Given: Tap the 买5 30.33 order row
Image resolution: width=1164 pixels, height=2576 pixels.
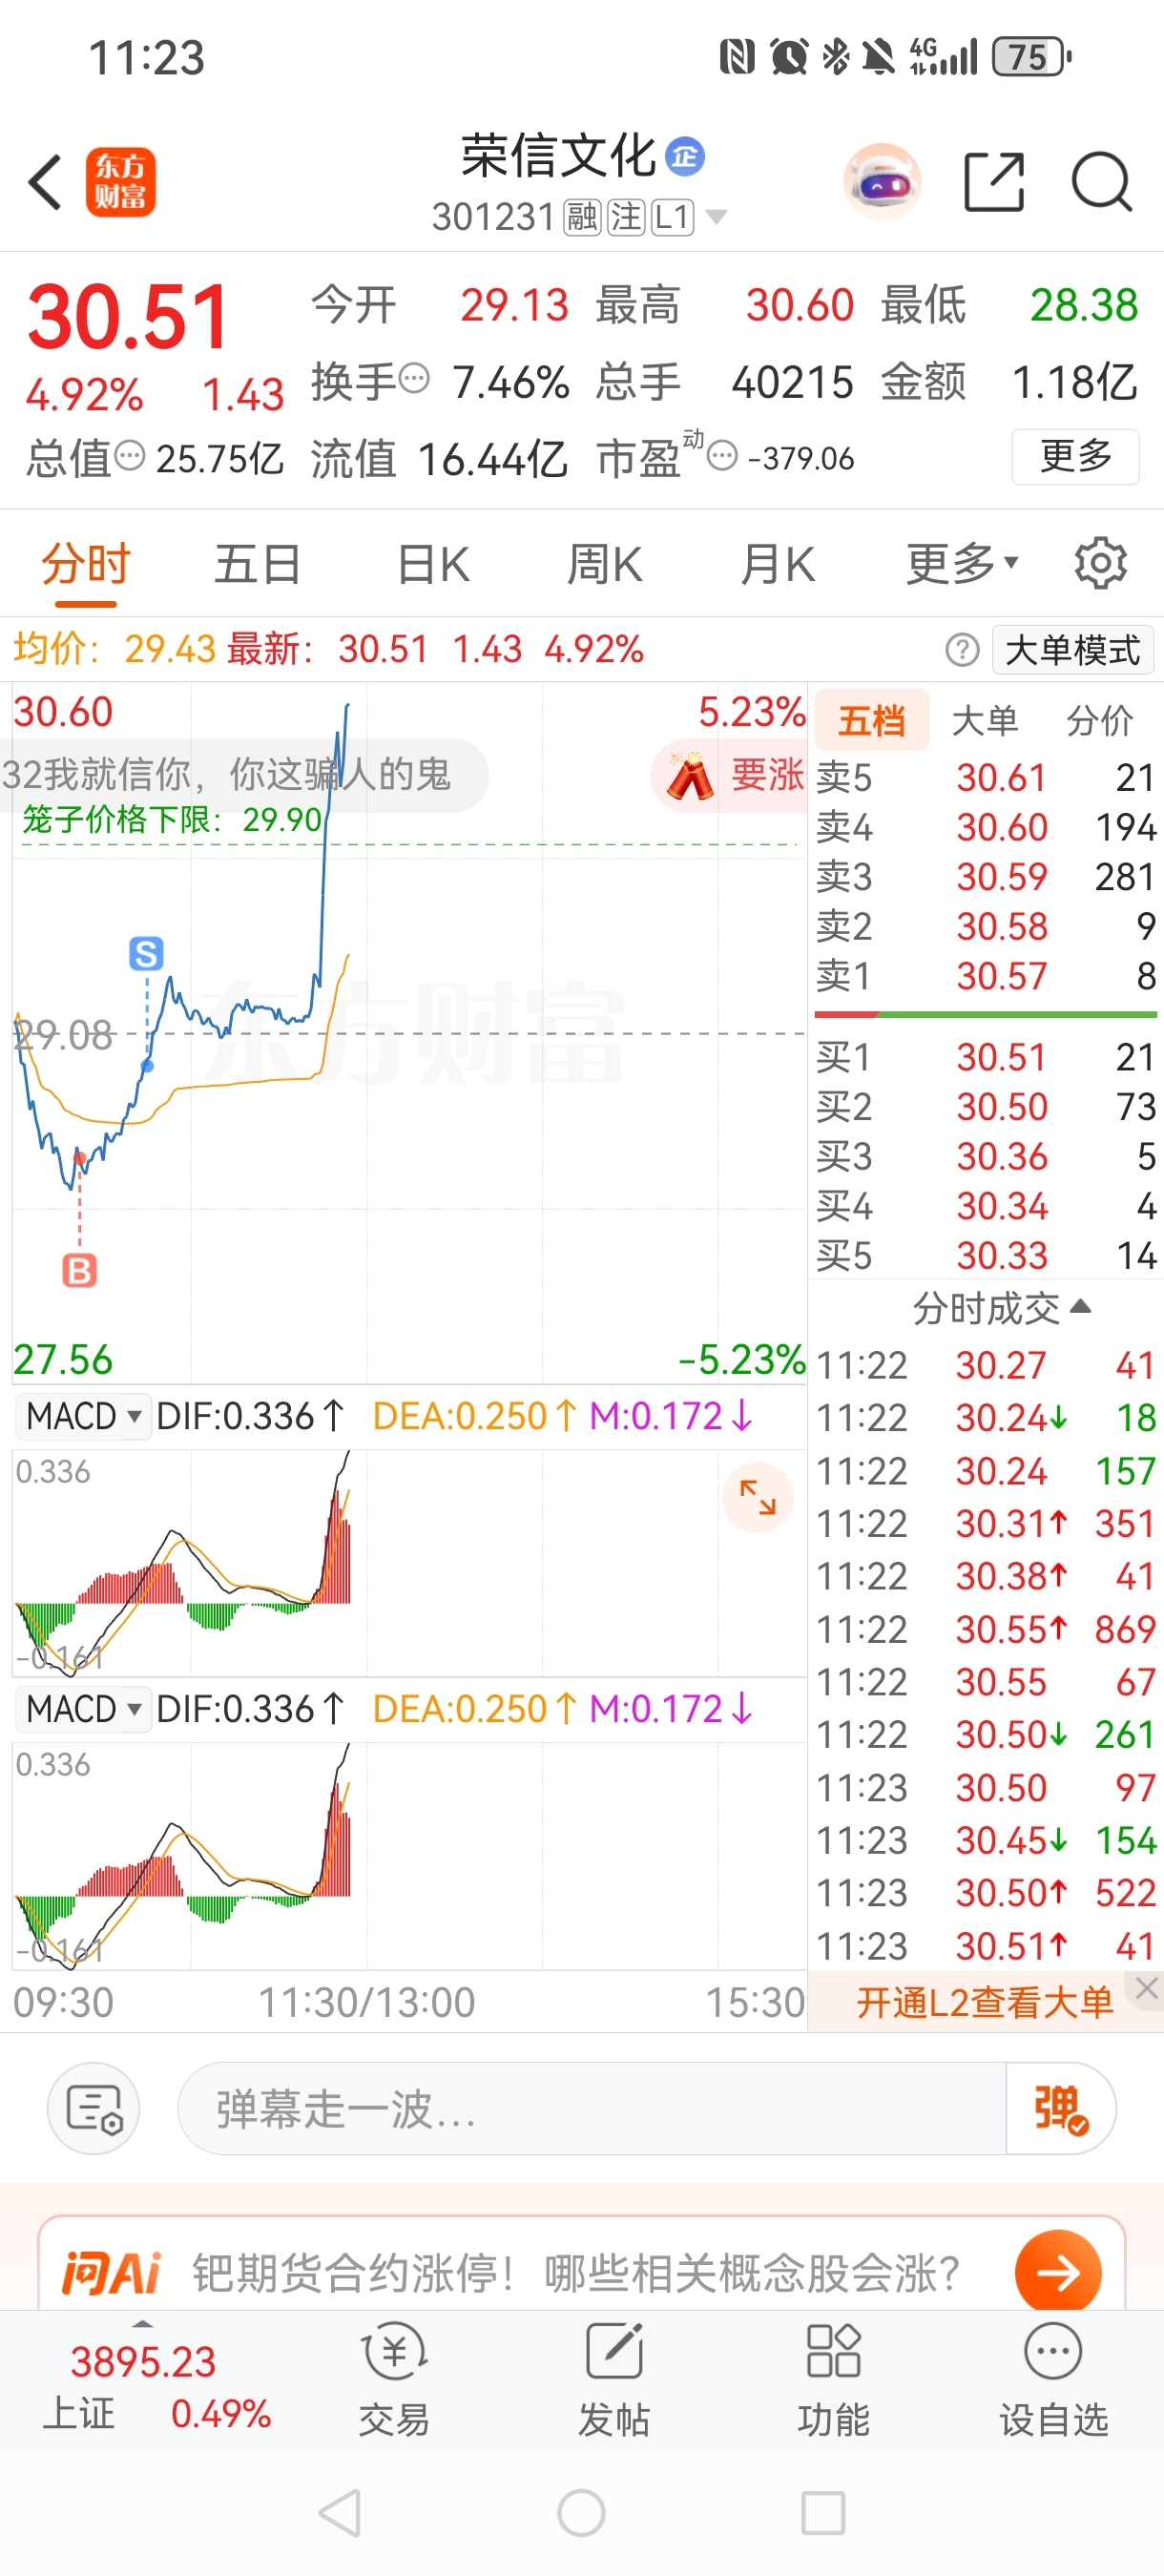Looking at the screenshot, I should tap(985, 1255).
